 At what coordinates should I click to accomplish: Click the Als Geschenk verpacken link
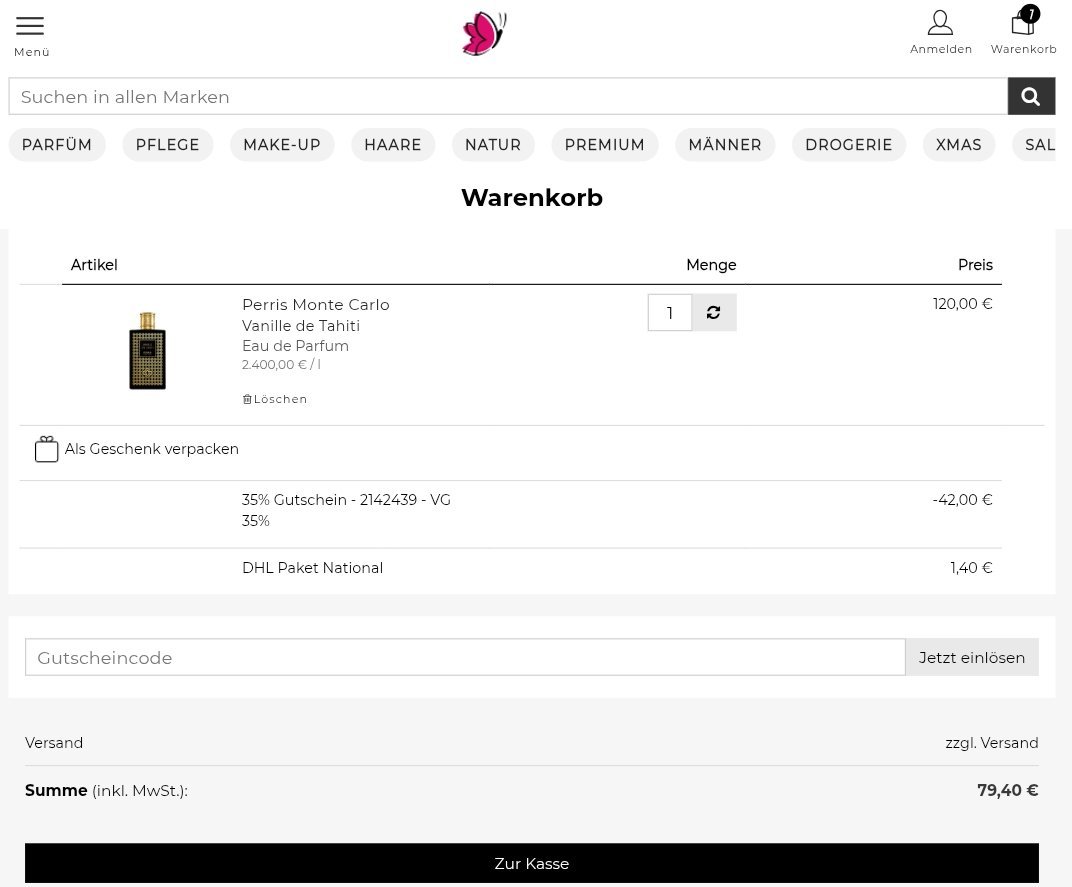point(152,449)
